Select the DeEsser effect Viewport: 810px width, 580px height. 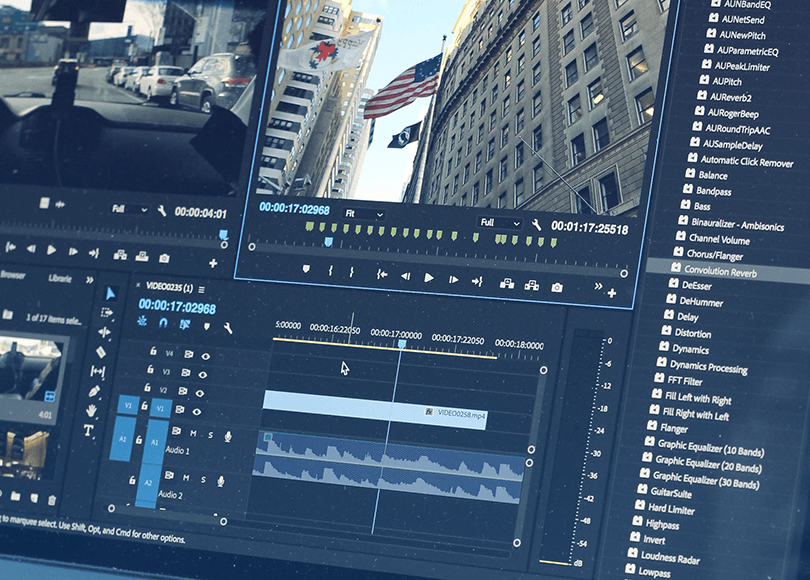tap(696, 286)
